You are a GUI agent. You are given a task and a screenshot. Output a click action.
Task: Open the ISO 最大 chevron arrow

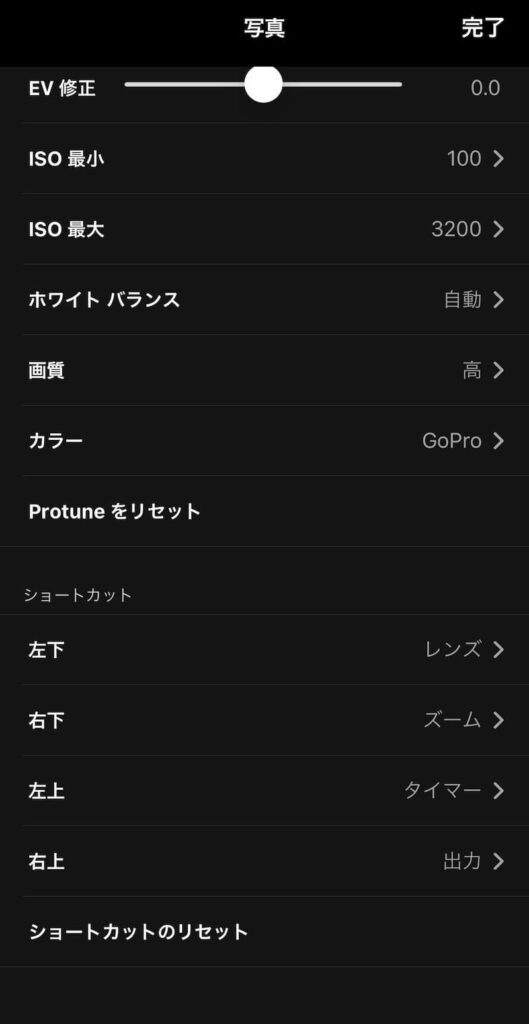coord(498,229)
